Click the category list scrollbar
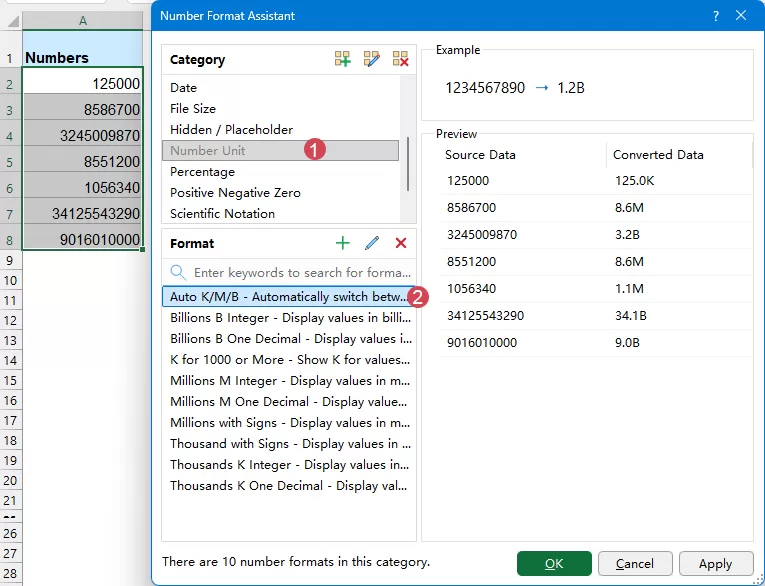The height and width of the screenshot is (586, 765). (408, 163)
